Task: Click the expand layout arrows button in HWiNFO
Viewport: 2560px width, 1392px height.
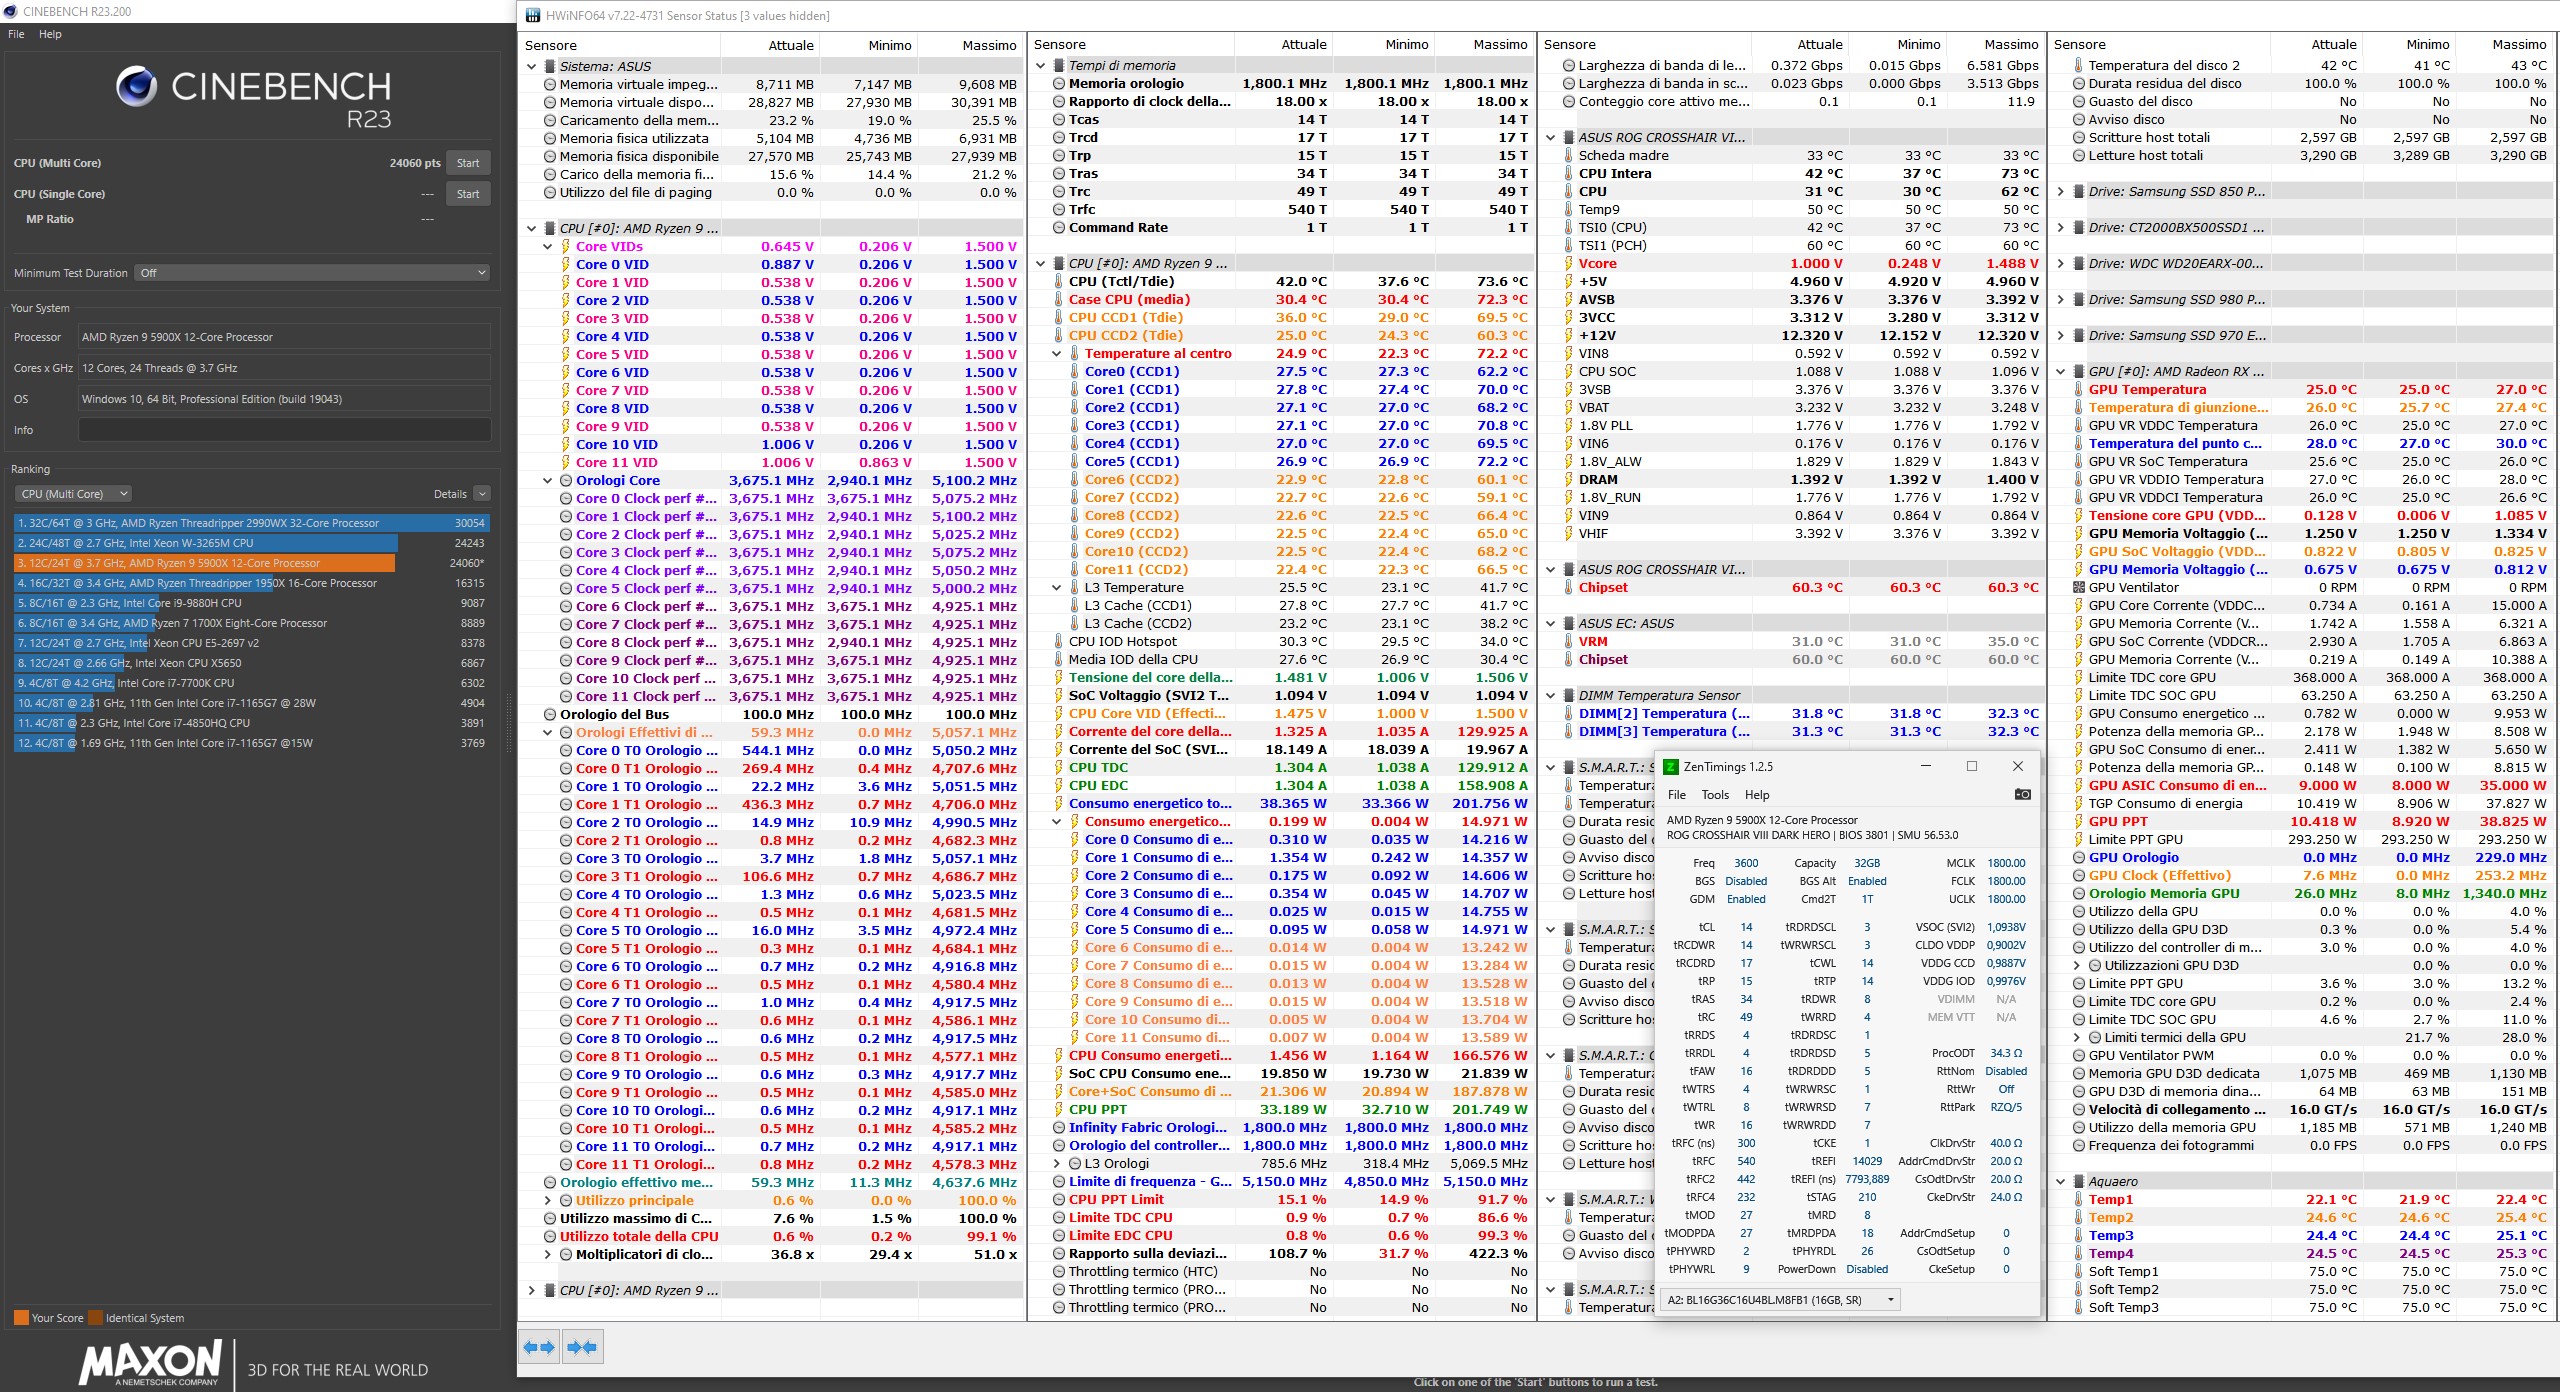Action: pyautogui.click(x=539, y=1347)
